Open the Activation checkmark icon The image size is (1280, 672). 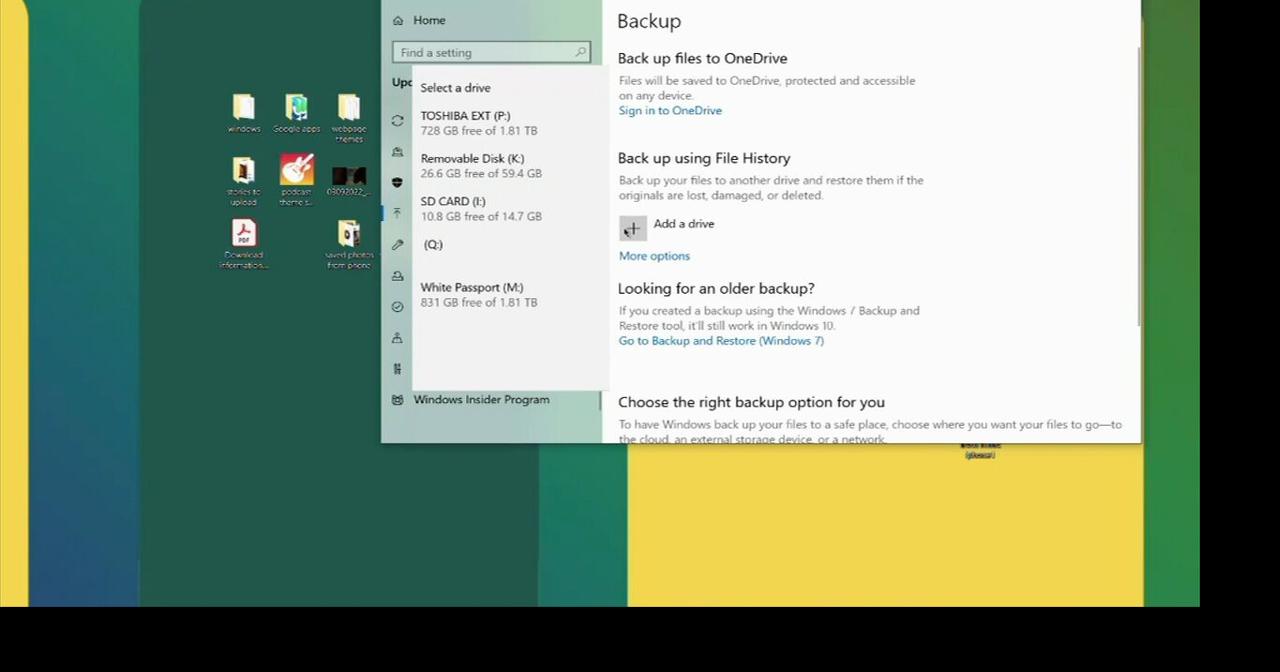[397, 306]
